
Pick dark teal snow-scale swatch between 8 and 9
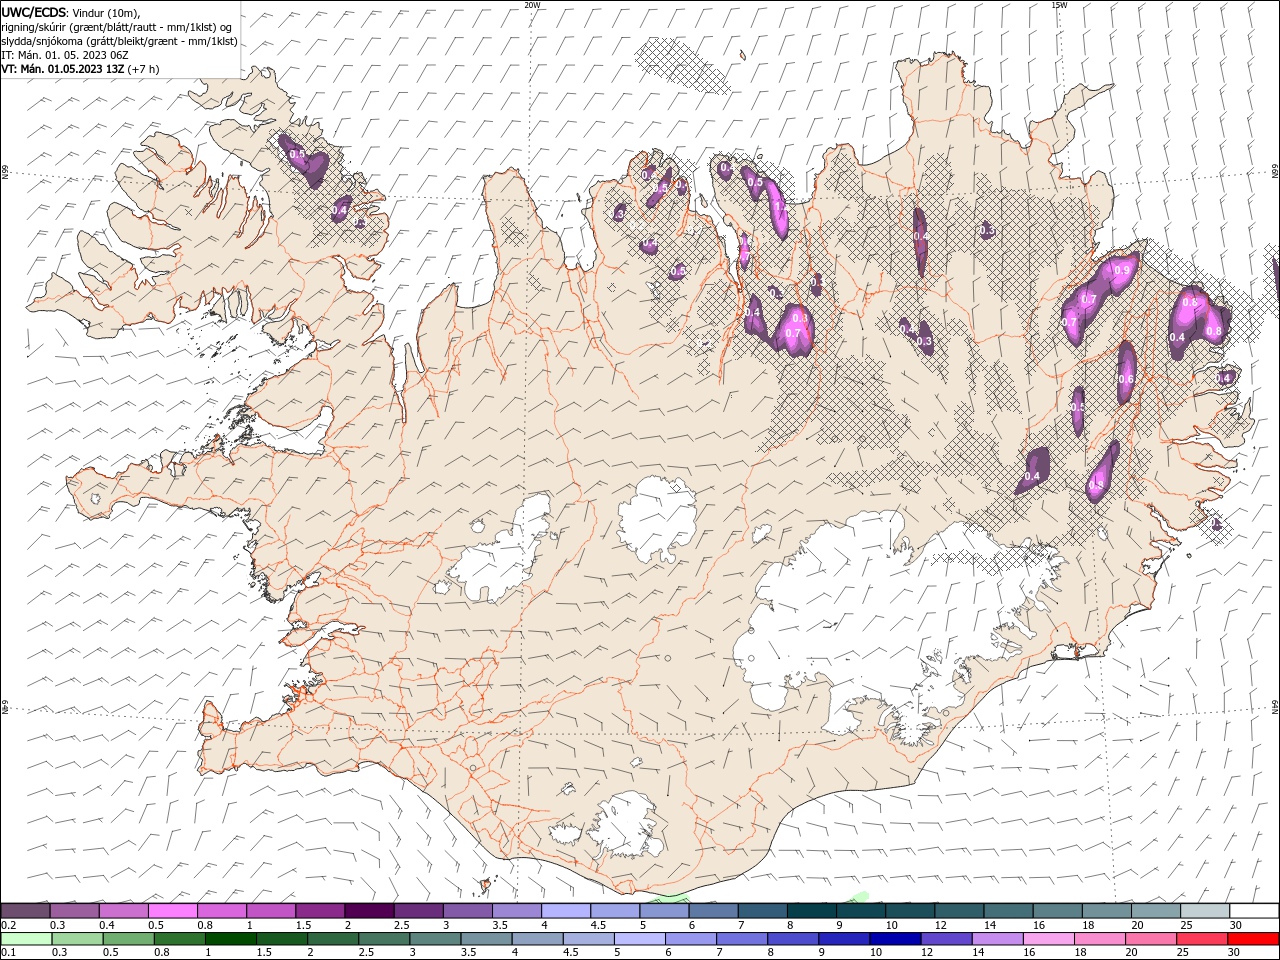[811, 910]
